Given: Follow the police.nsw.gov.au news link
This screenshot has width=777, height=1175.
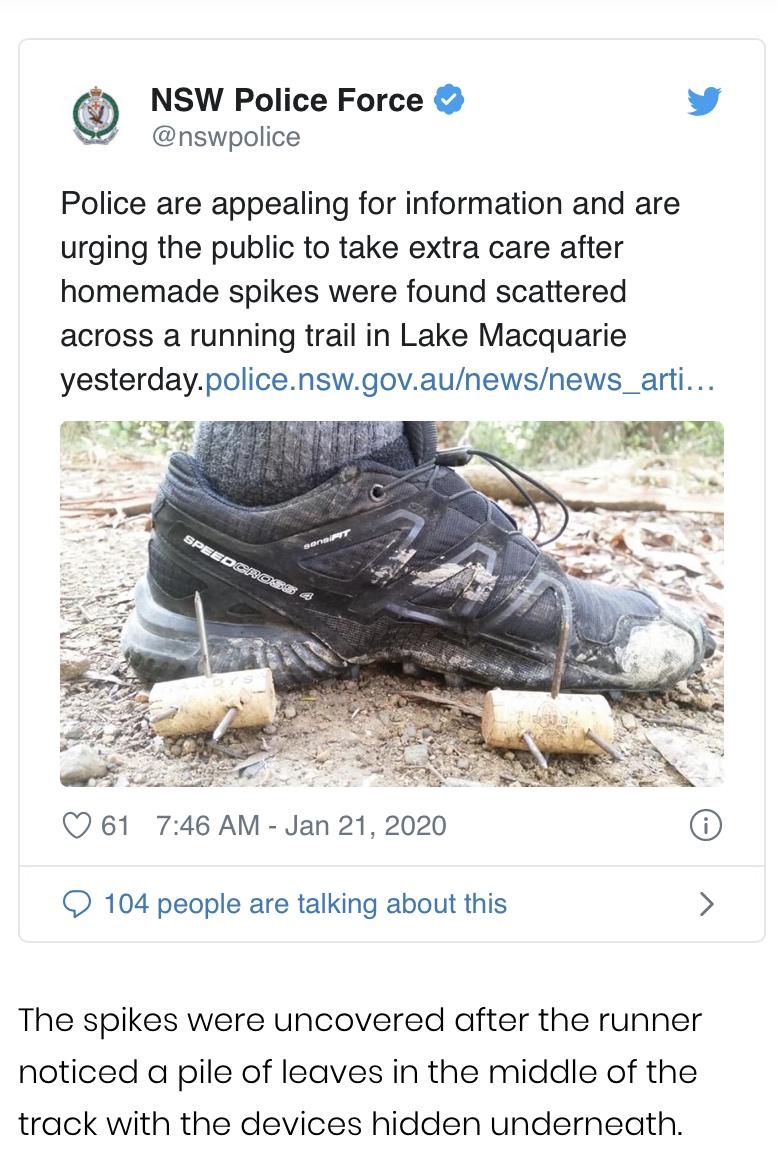Looking at the screenshot, I should [460, 380].
